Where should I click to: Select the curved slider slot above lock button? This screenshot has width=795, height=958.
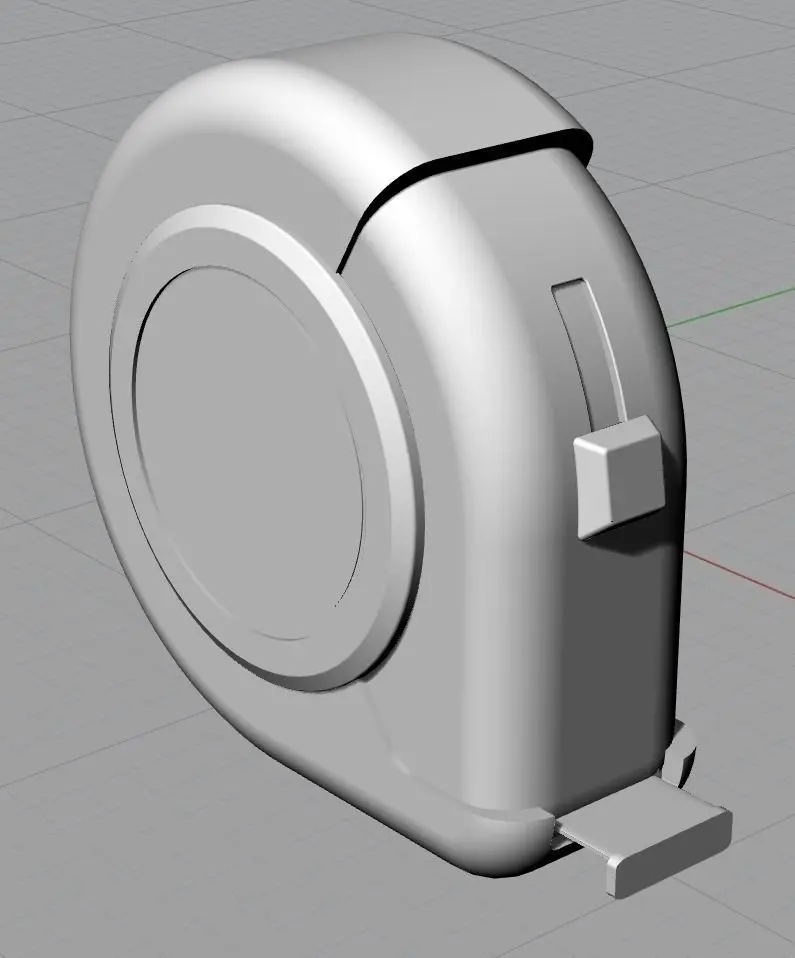click(590, 353)
